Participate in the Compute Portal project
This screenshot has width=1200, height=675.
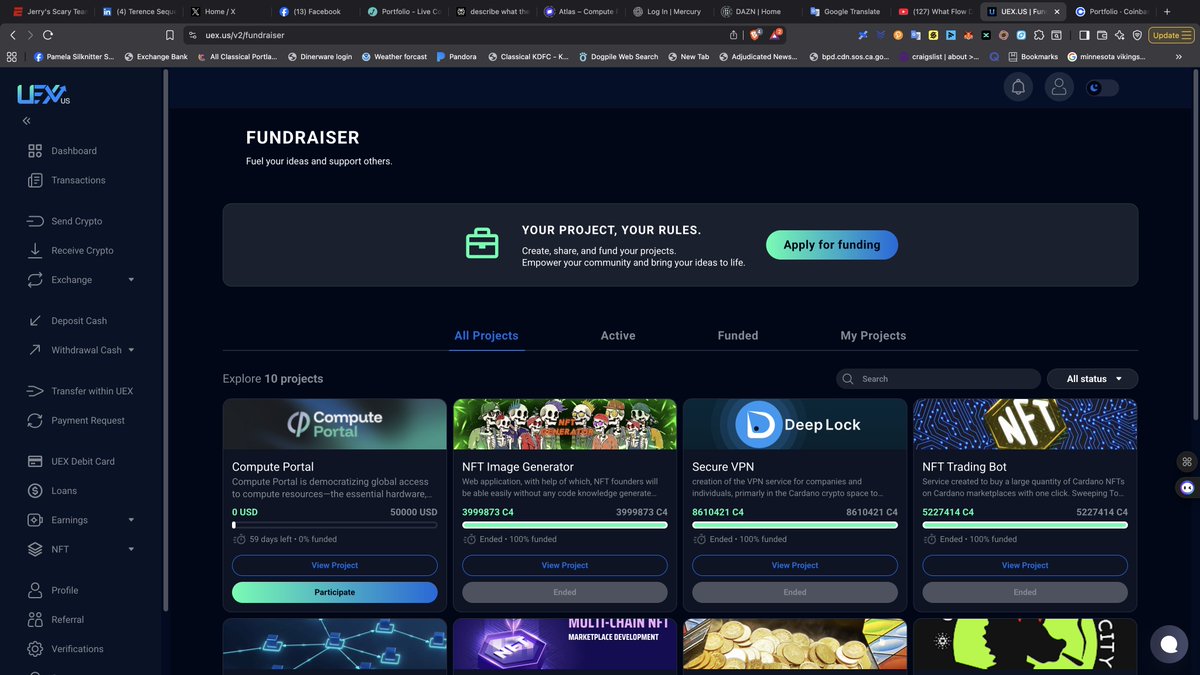334,592
